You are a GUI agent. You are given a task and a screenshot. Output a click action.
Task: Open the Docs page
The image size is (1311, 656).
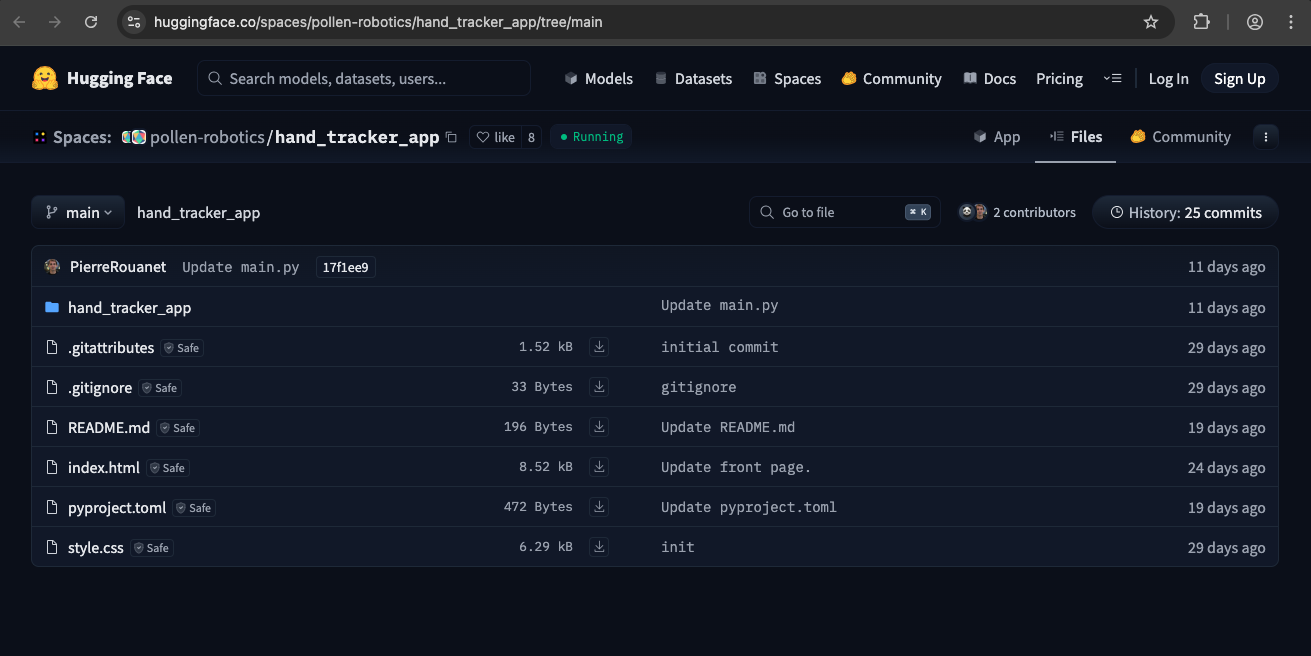tap(989, 79)
